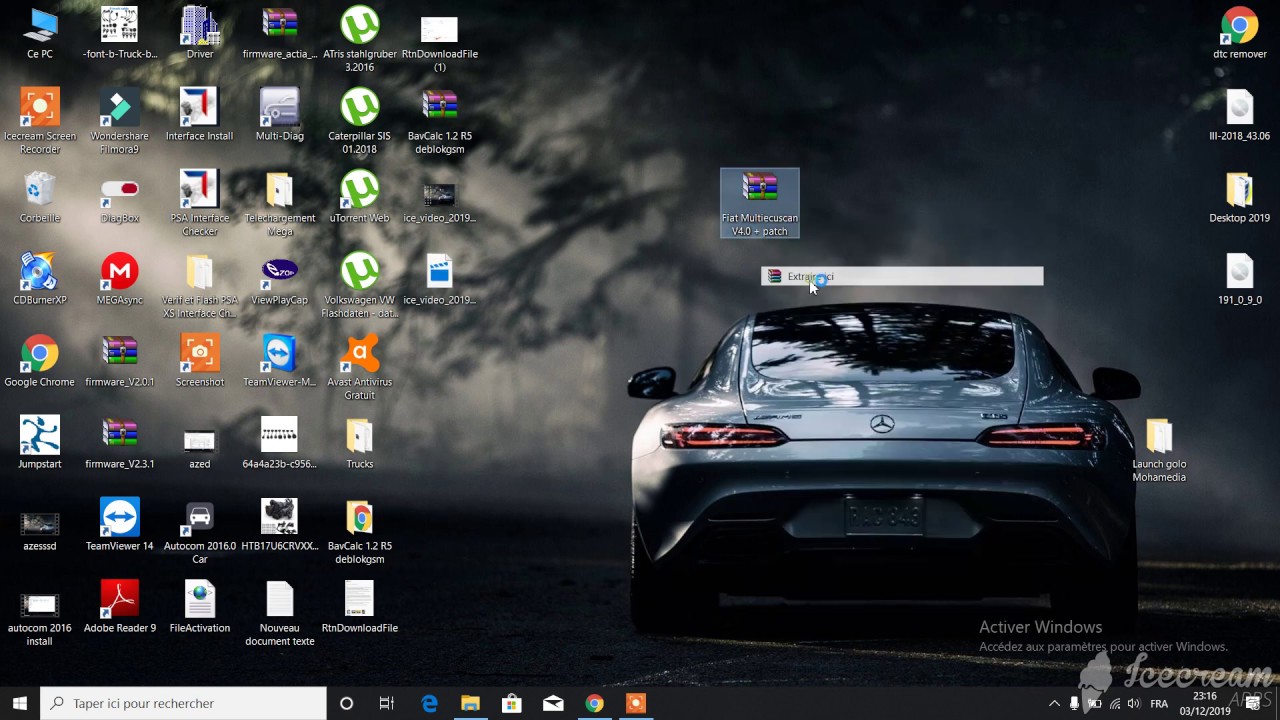1280x720 pixels.
Task: Select ATris stahlgruber 3.2016 torrent icon
Action: 360,40
